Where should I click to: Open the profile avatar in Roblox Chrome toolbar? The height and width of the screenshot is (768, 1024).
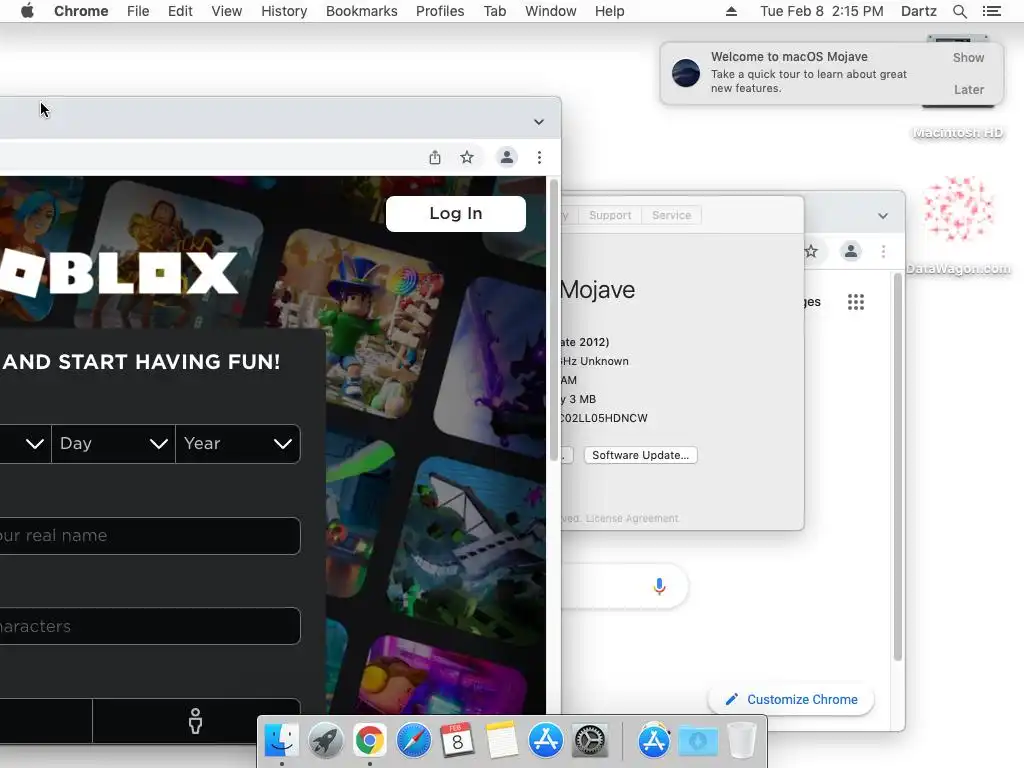pyautogui.click(x=507, y=157)
